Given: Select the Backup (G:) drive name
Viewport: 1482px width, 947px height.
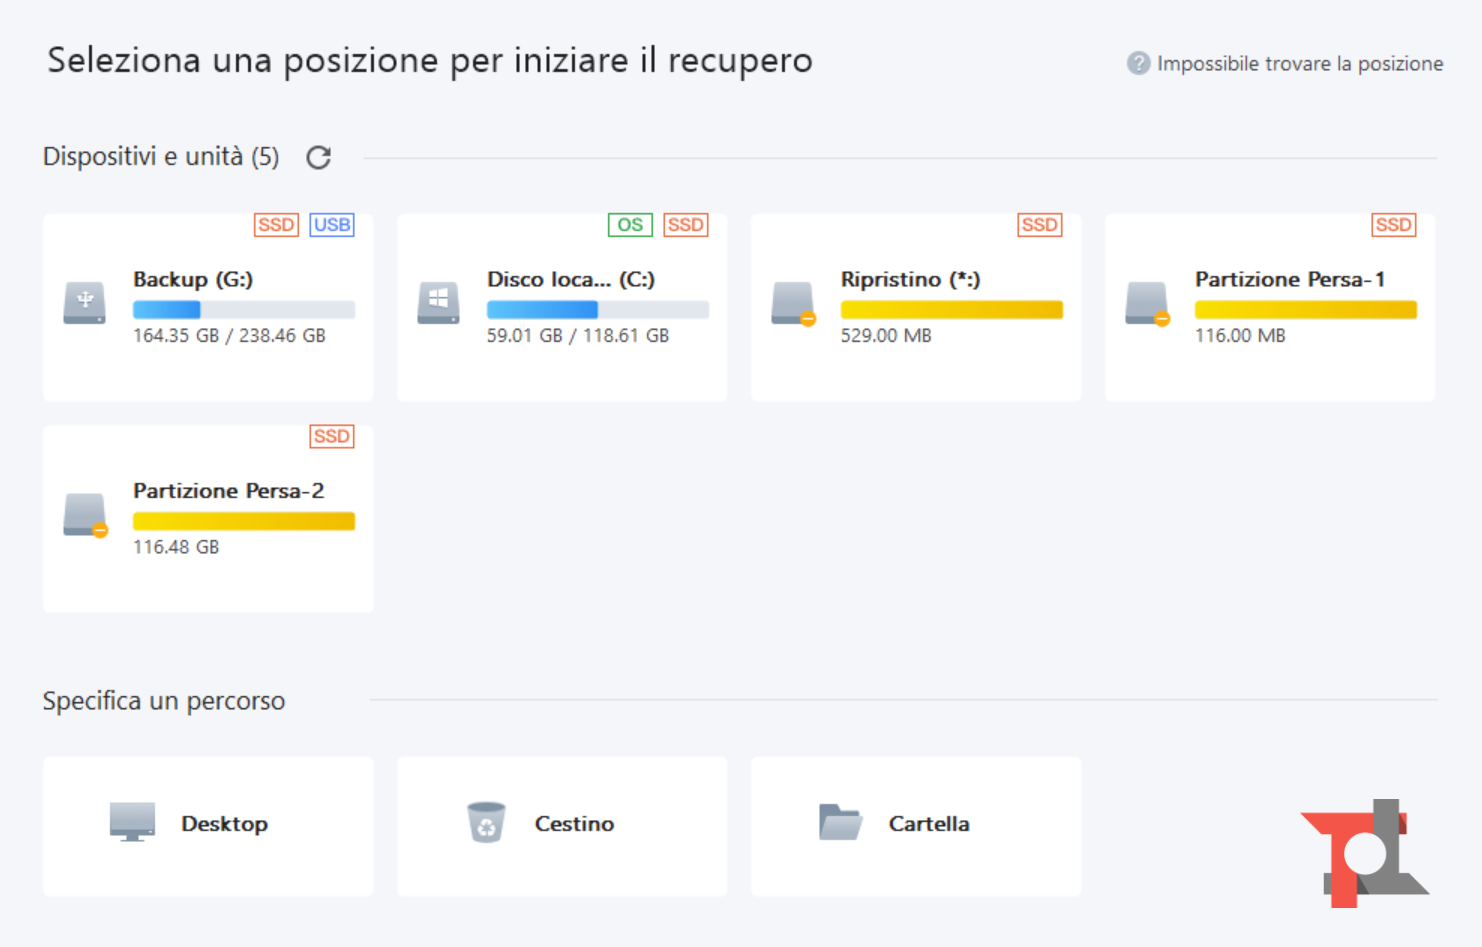Looking at the screenshot, I should (x=193, y=280).
